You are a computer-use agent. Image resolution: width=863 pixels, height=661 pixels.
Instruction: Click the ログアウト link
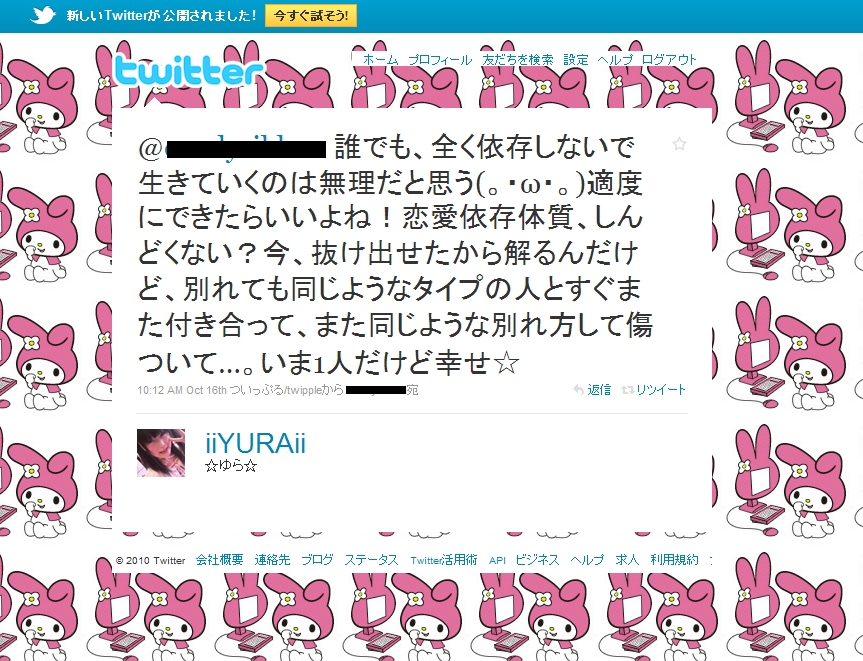click(669, 59)
